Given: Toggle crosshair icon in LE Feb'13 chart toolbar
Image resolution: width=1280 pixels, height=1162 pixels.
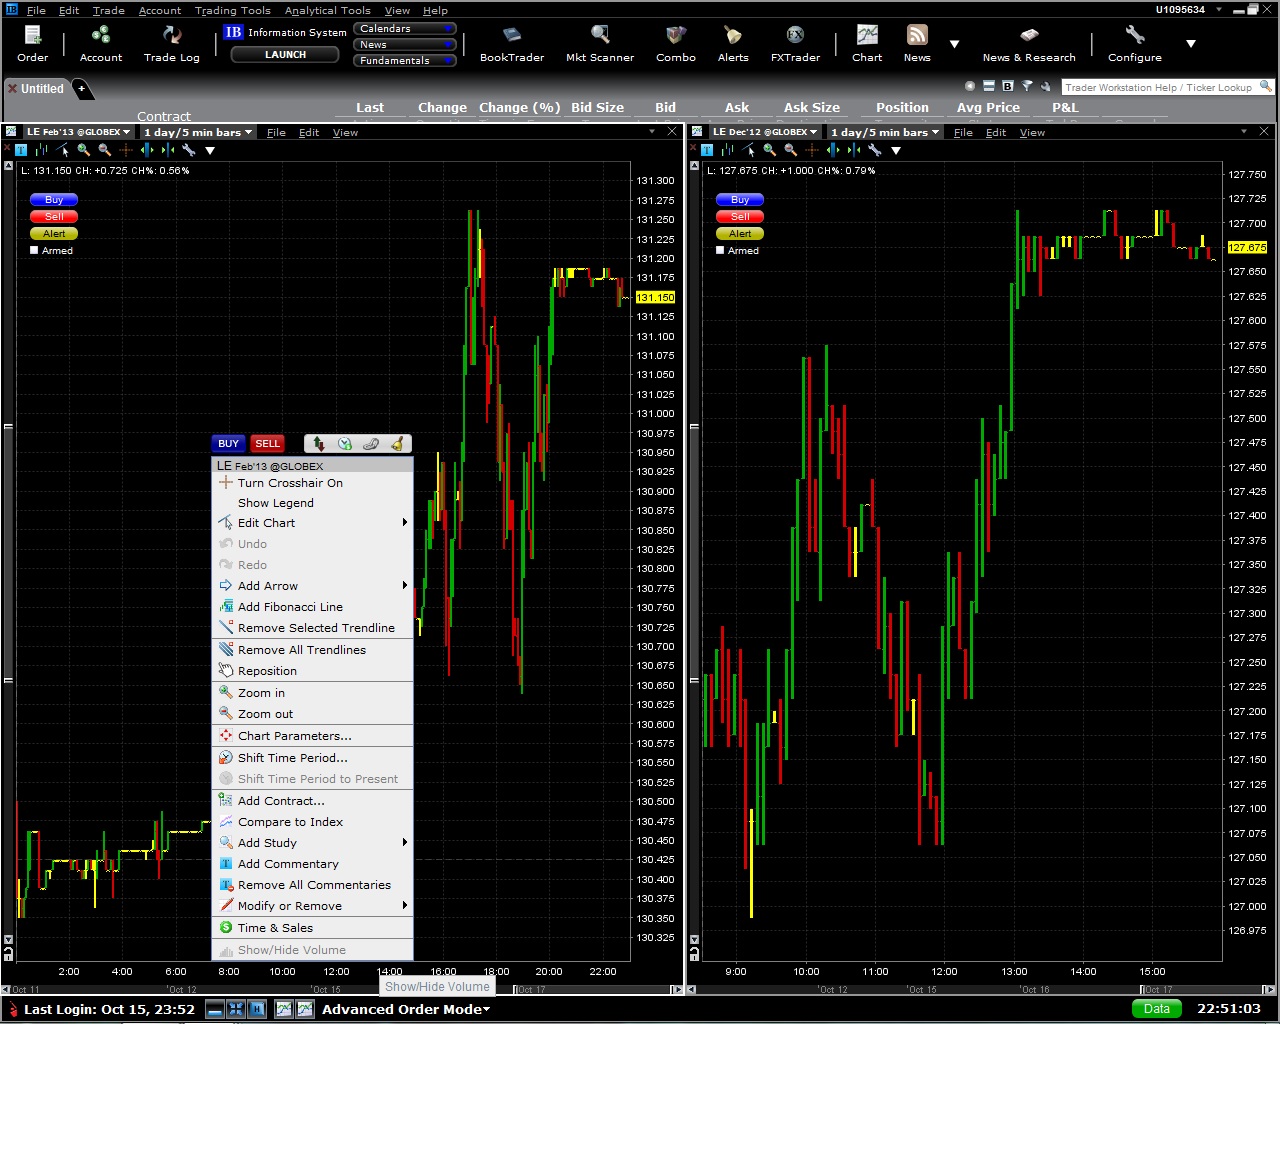Looking at the screenshot, I should (126, 150).
